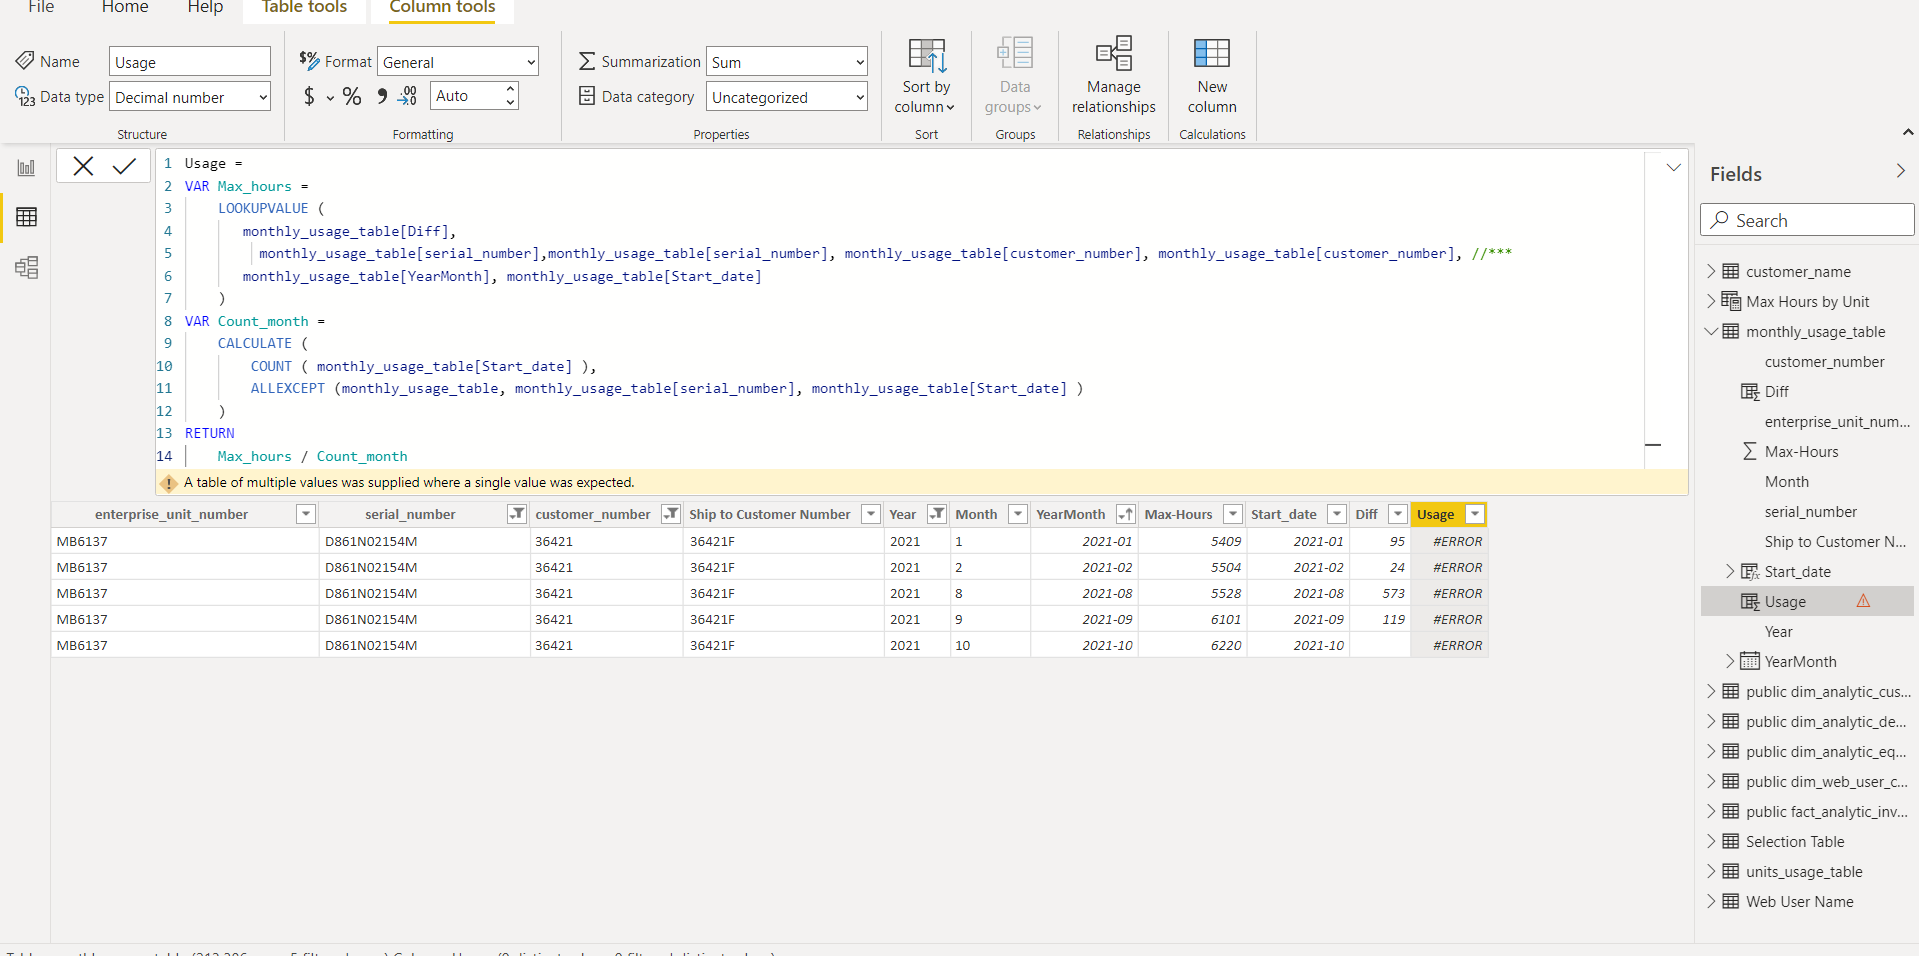This screenshot has width=1919, height=956.
Task: Click the YearMonth column header
Action: click(1070, 514)
